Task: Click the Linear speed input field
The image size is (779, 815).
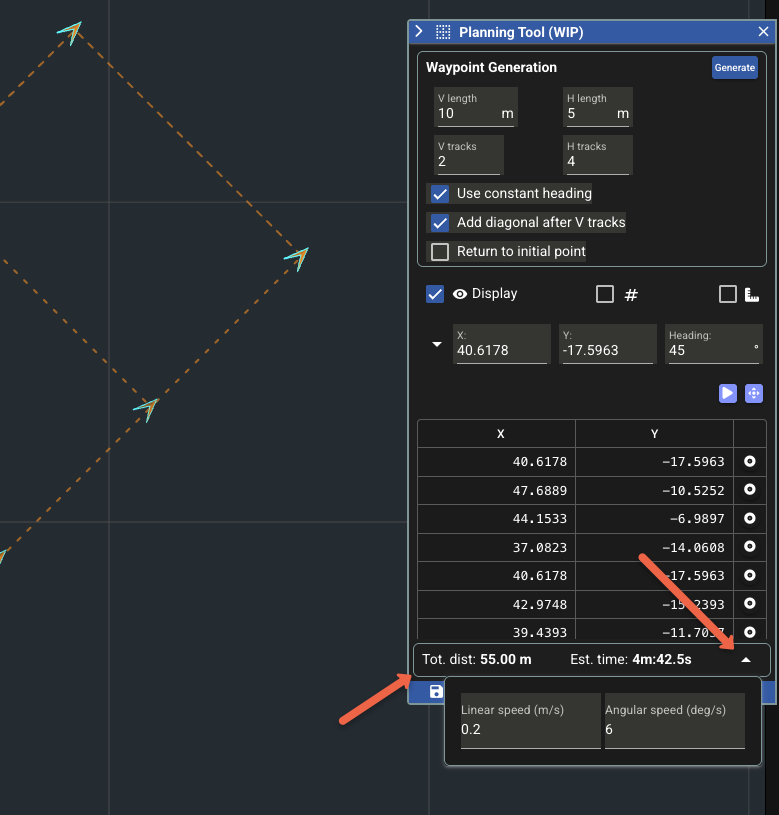Action: [x=530, y=730]
